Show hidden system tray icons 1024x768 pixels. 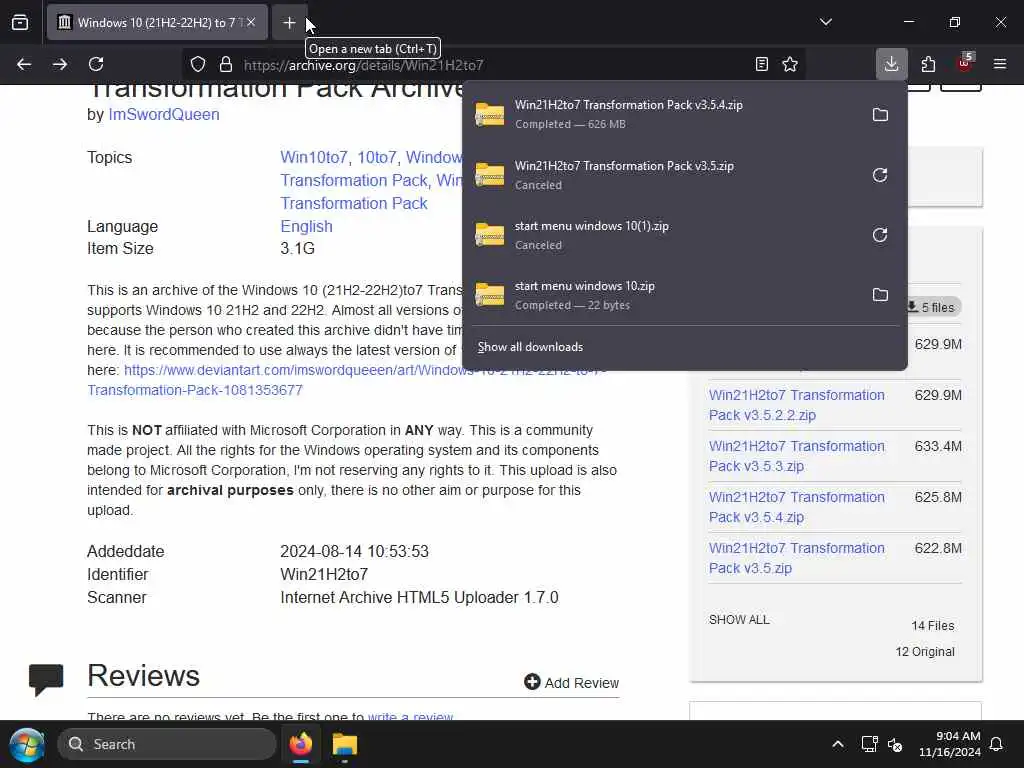pos(838,744)
